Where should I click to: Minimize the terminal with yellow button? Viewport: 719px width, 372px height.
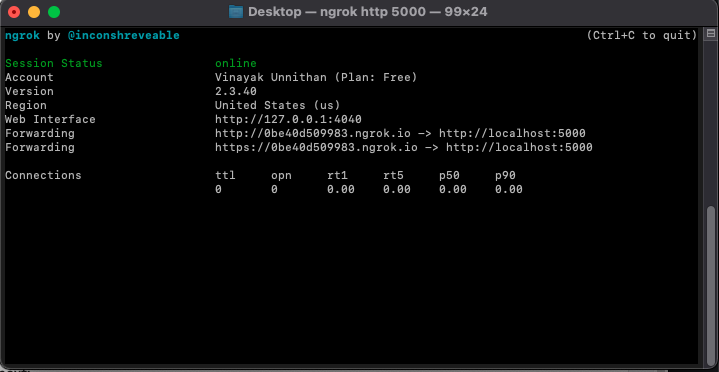pyautogui.click(x=34, y=12)
